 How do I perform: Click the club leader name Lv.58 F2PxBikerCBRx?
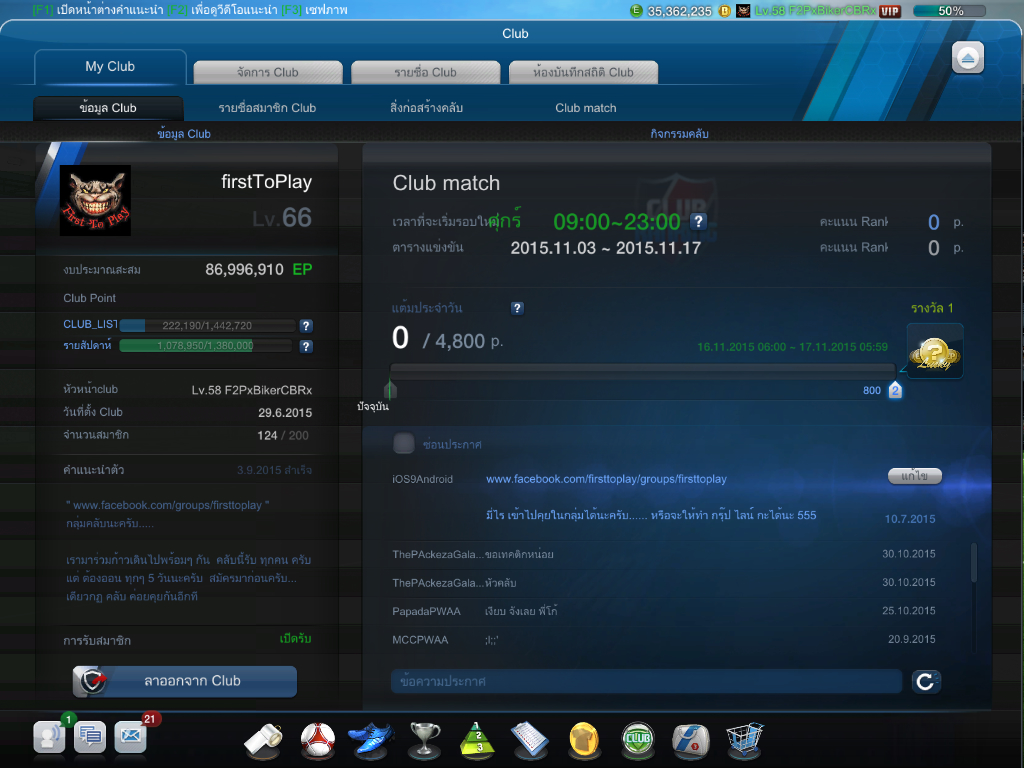pyautogui.click(x=251, y=391)
